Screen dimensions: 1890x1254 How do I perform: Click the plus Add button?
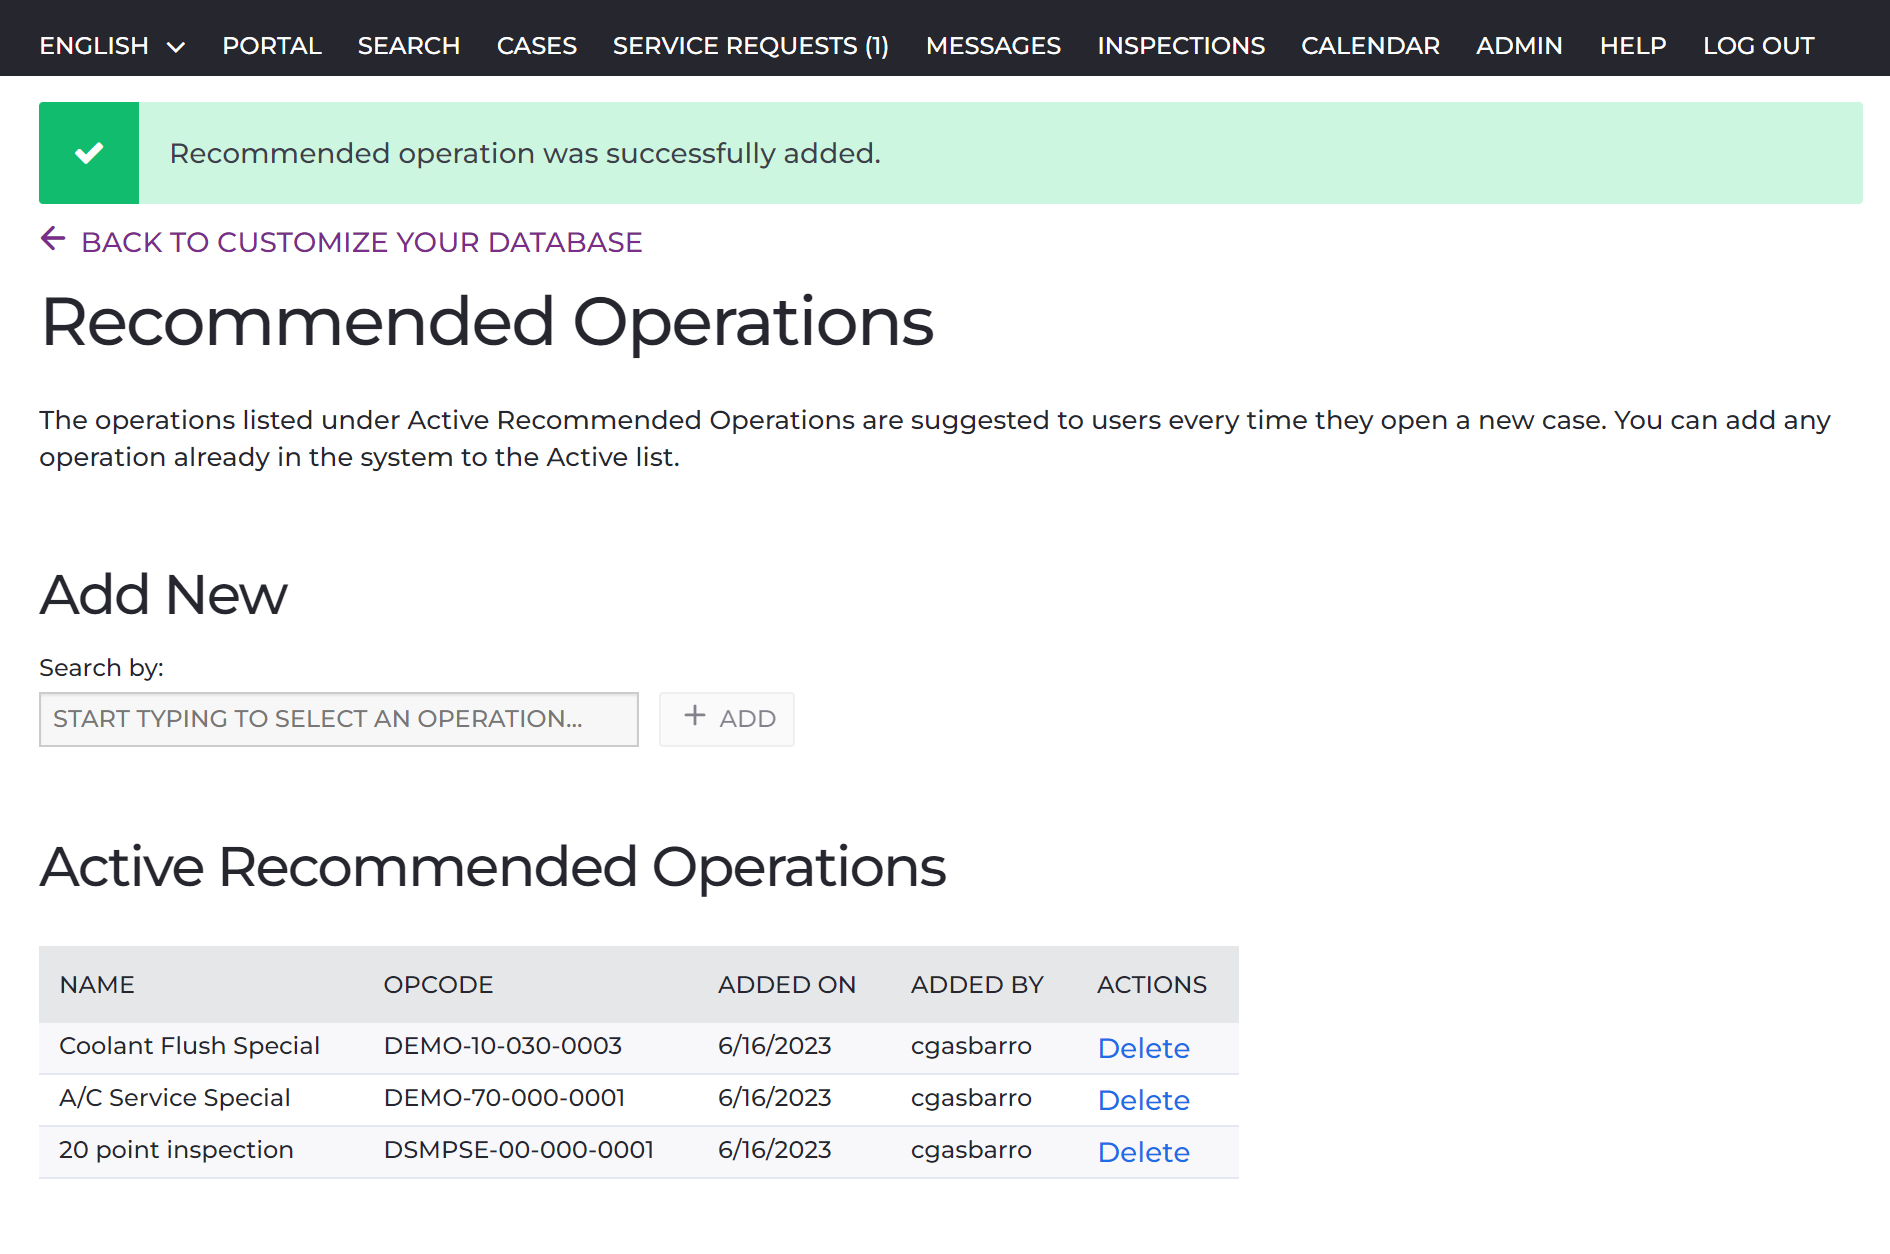727,719
